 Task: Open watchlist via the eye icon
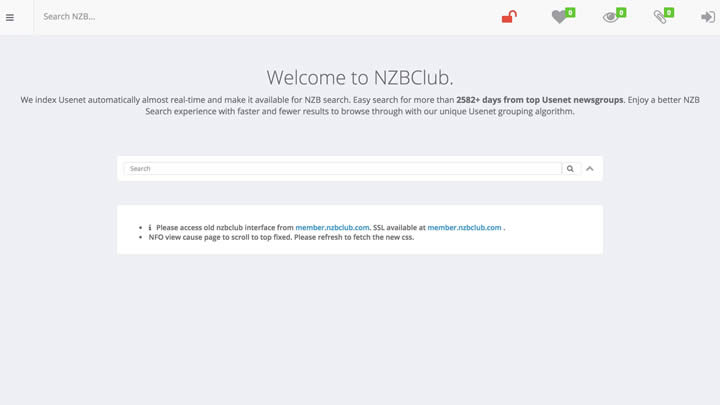pyautogui.click(x=610, y=17)
